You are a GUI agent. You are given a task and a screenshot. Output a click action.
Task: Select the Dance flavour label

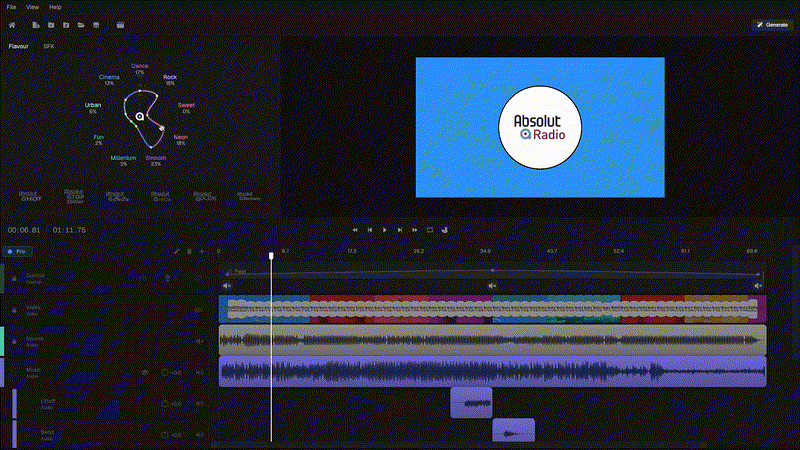tap(139, 66)
